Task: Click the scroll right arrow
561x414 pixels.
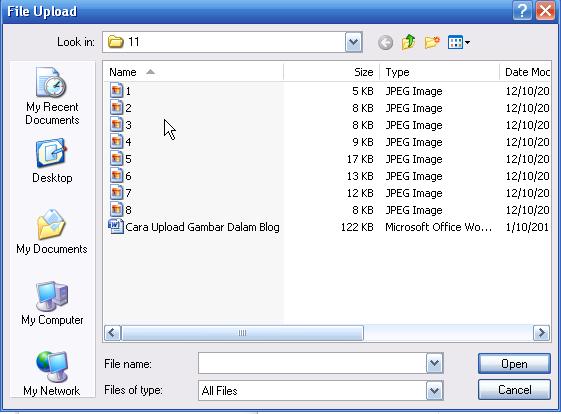Action: coord(542,333)
